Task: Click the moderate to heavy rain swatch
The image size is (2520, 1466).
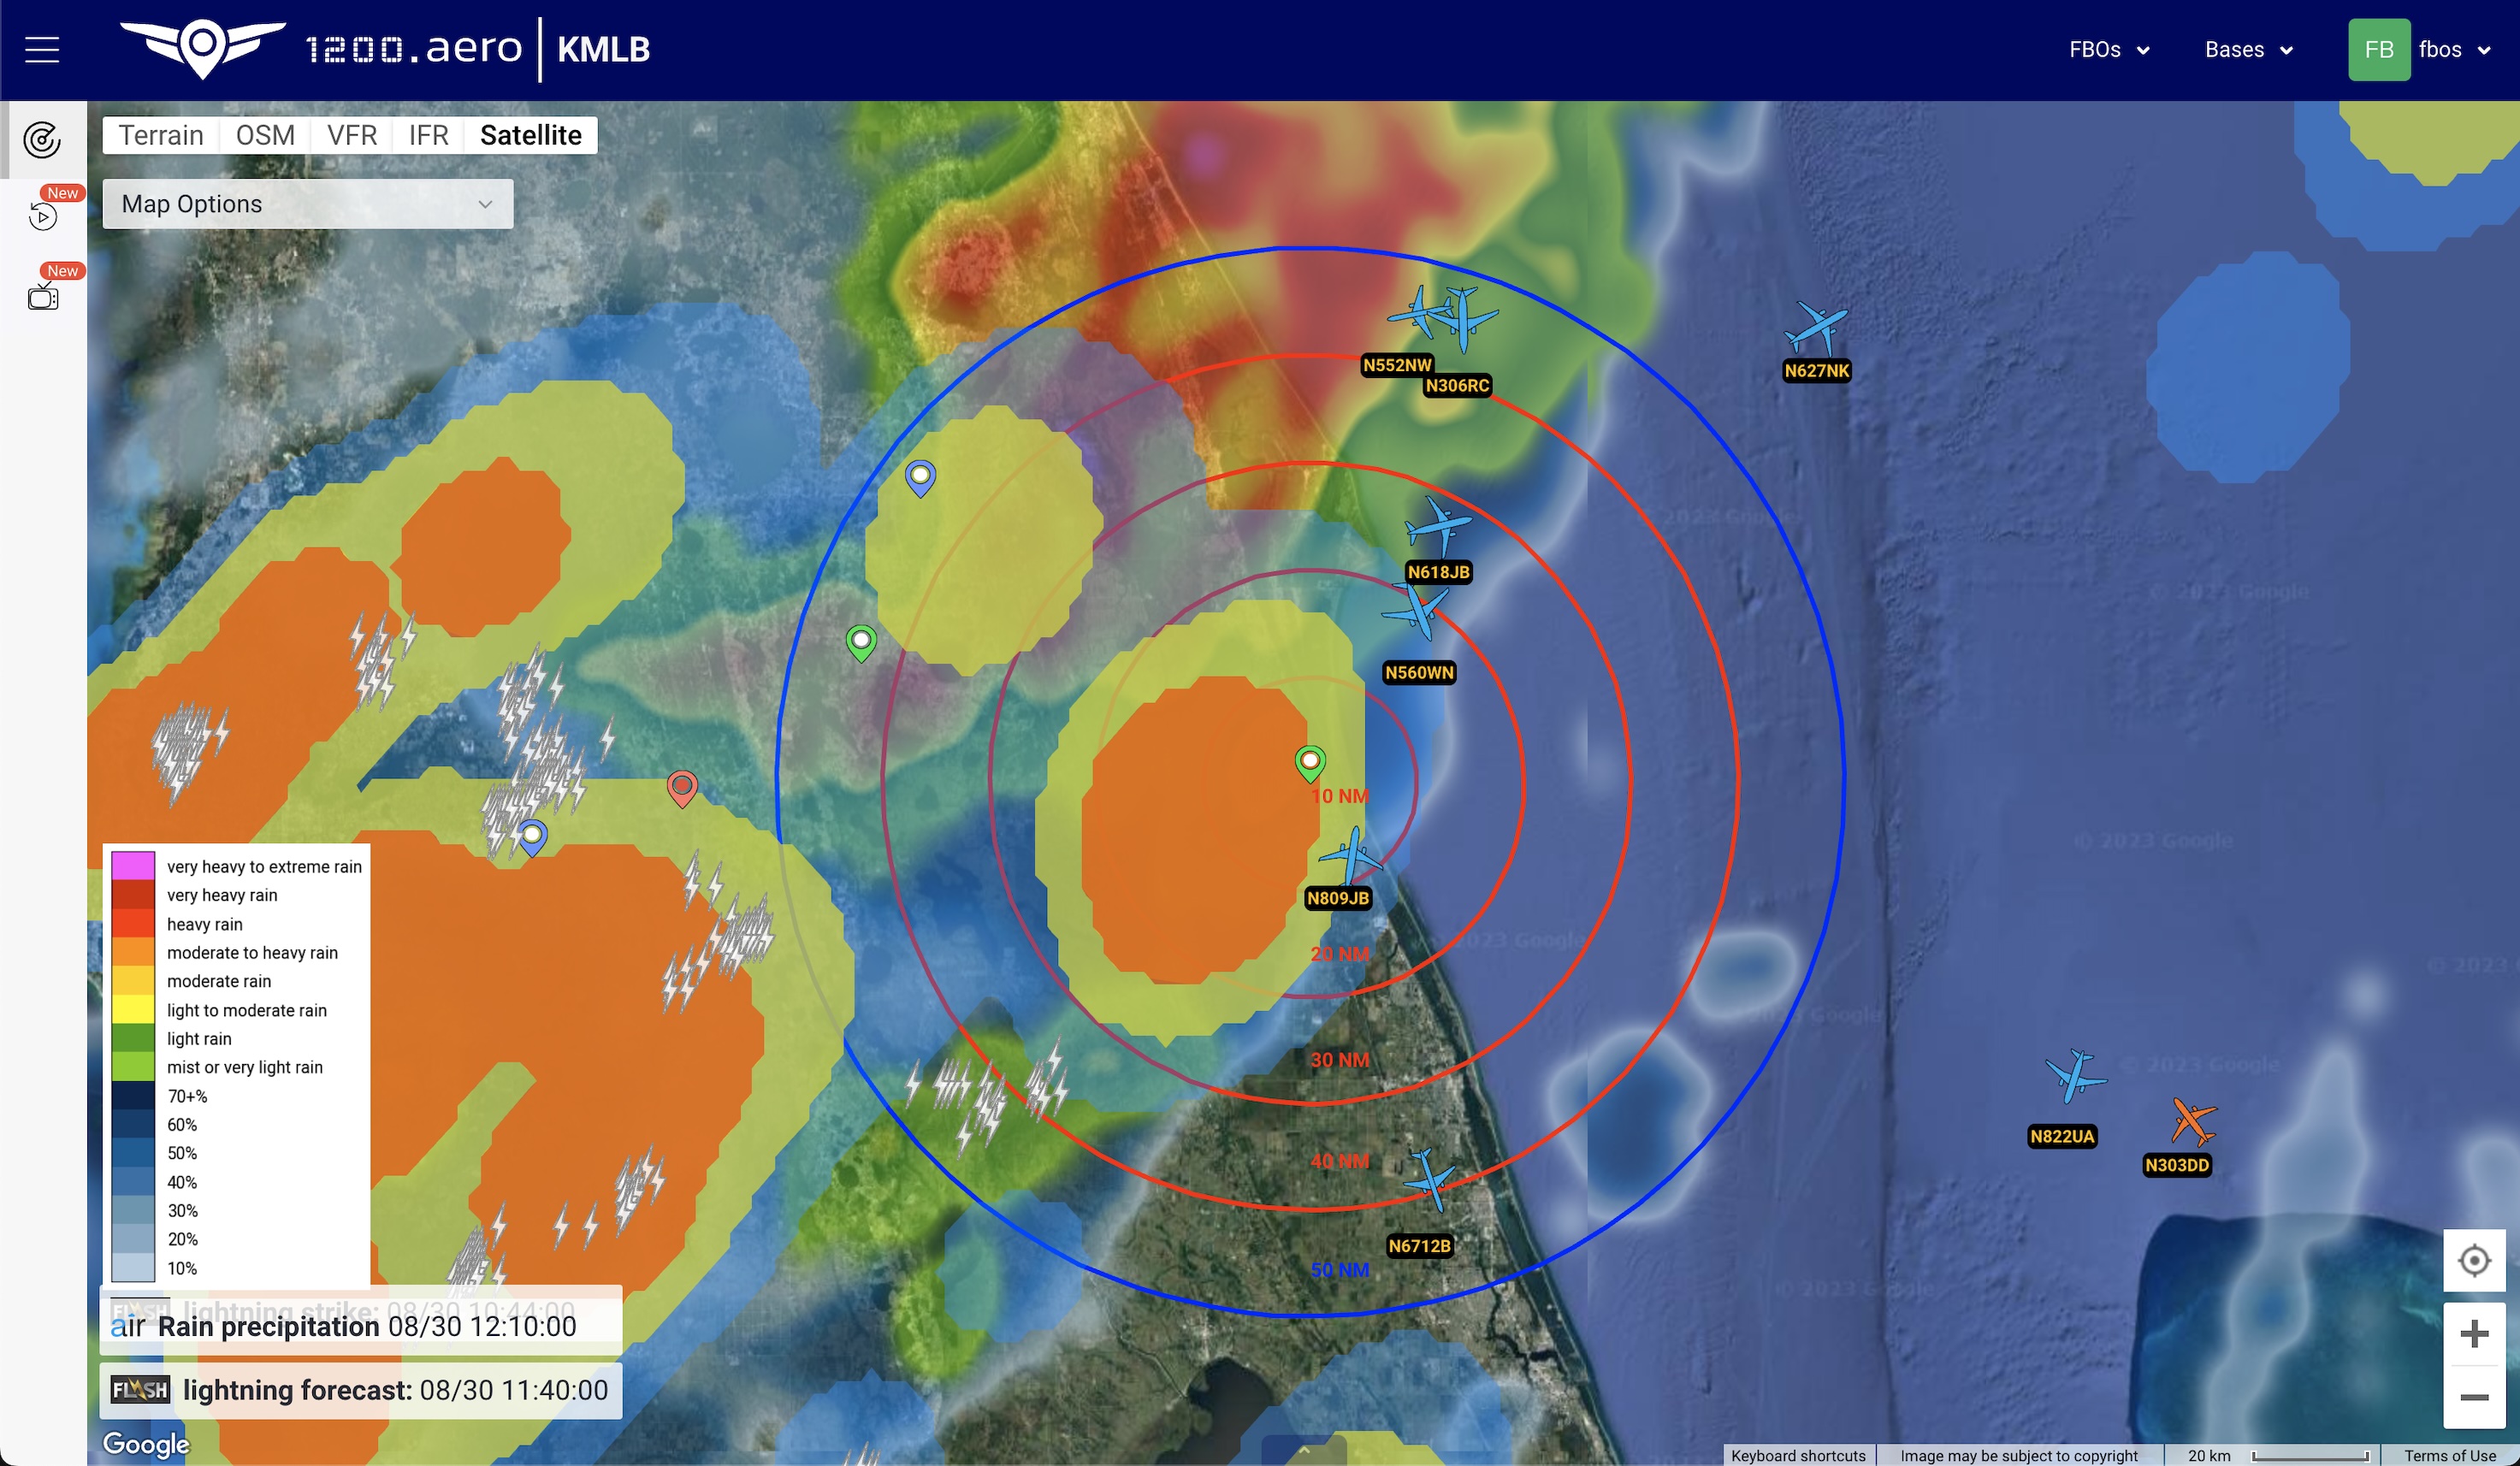Action: click(133, 952)
